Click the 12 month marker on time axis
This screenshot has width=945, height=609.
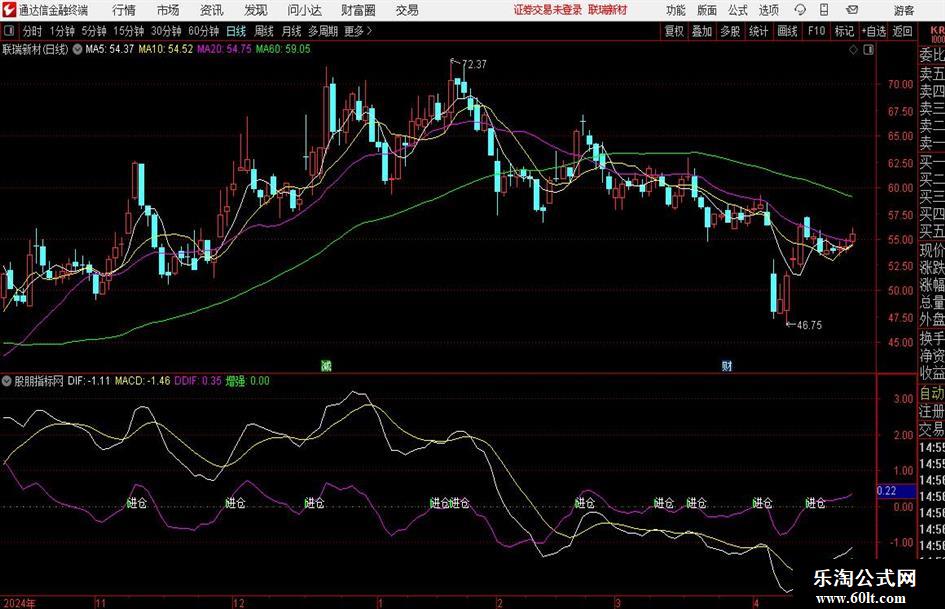pos(239,603)
